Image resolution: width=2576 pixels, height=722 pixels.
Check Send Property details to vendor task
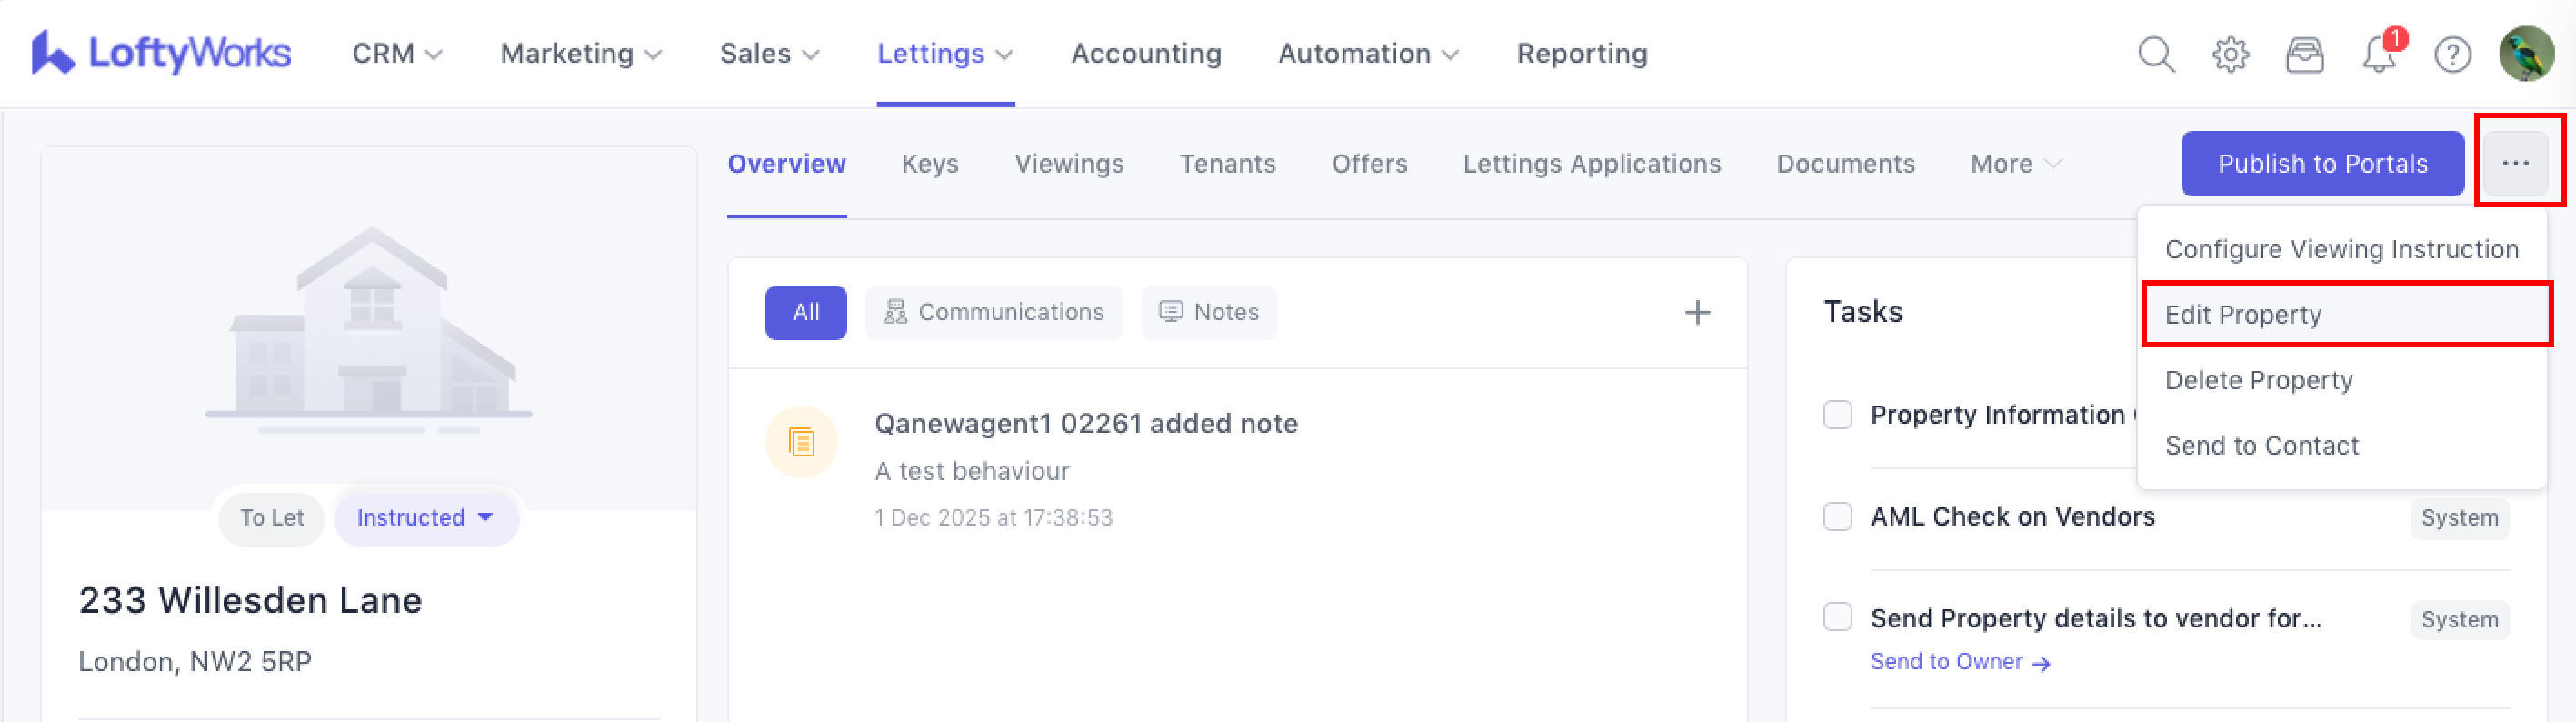(1837, 617)
